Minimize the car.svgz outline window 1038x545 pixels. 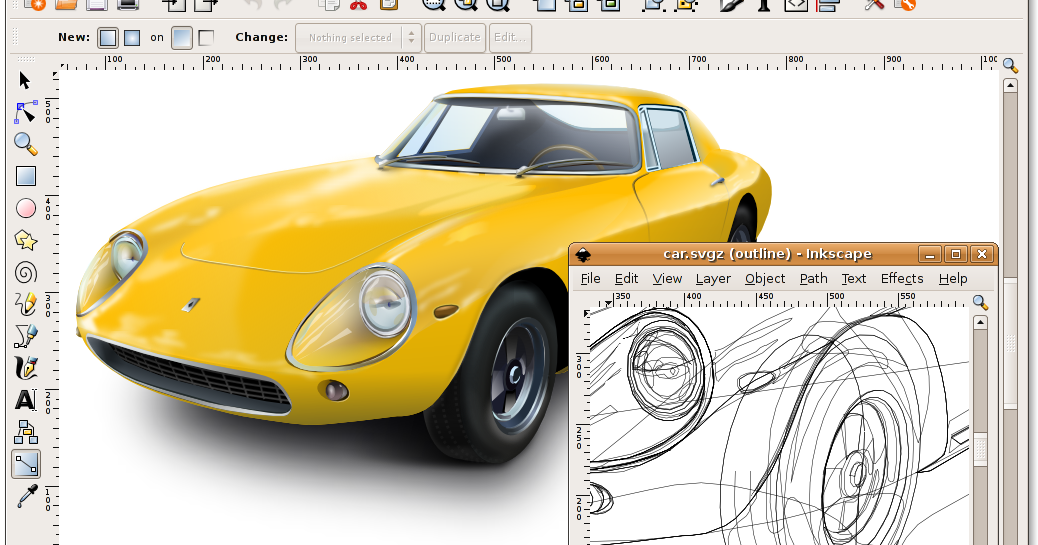coord(929,254)
